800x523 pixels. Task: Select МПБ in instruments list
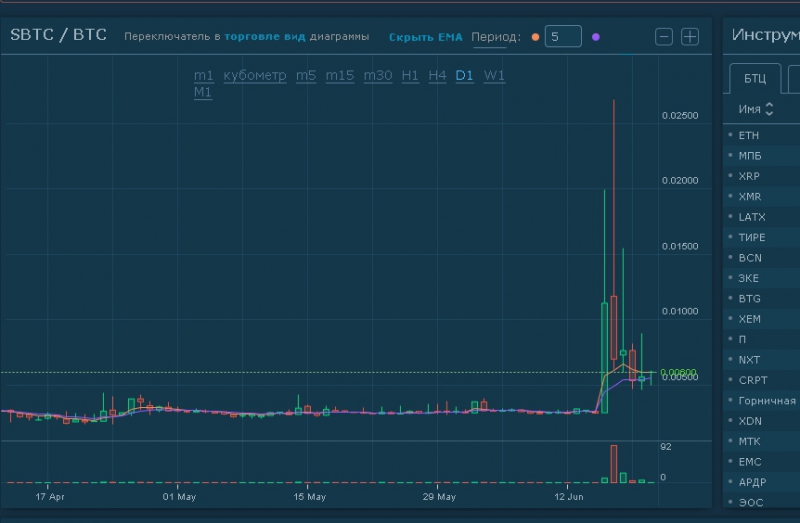tap(762, 156)
